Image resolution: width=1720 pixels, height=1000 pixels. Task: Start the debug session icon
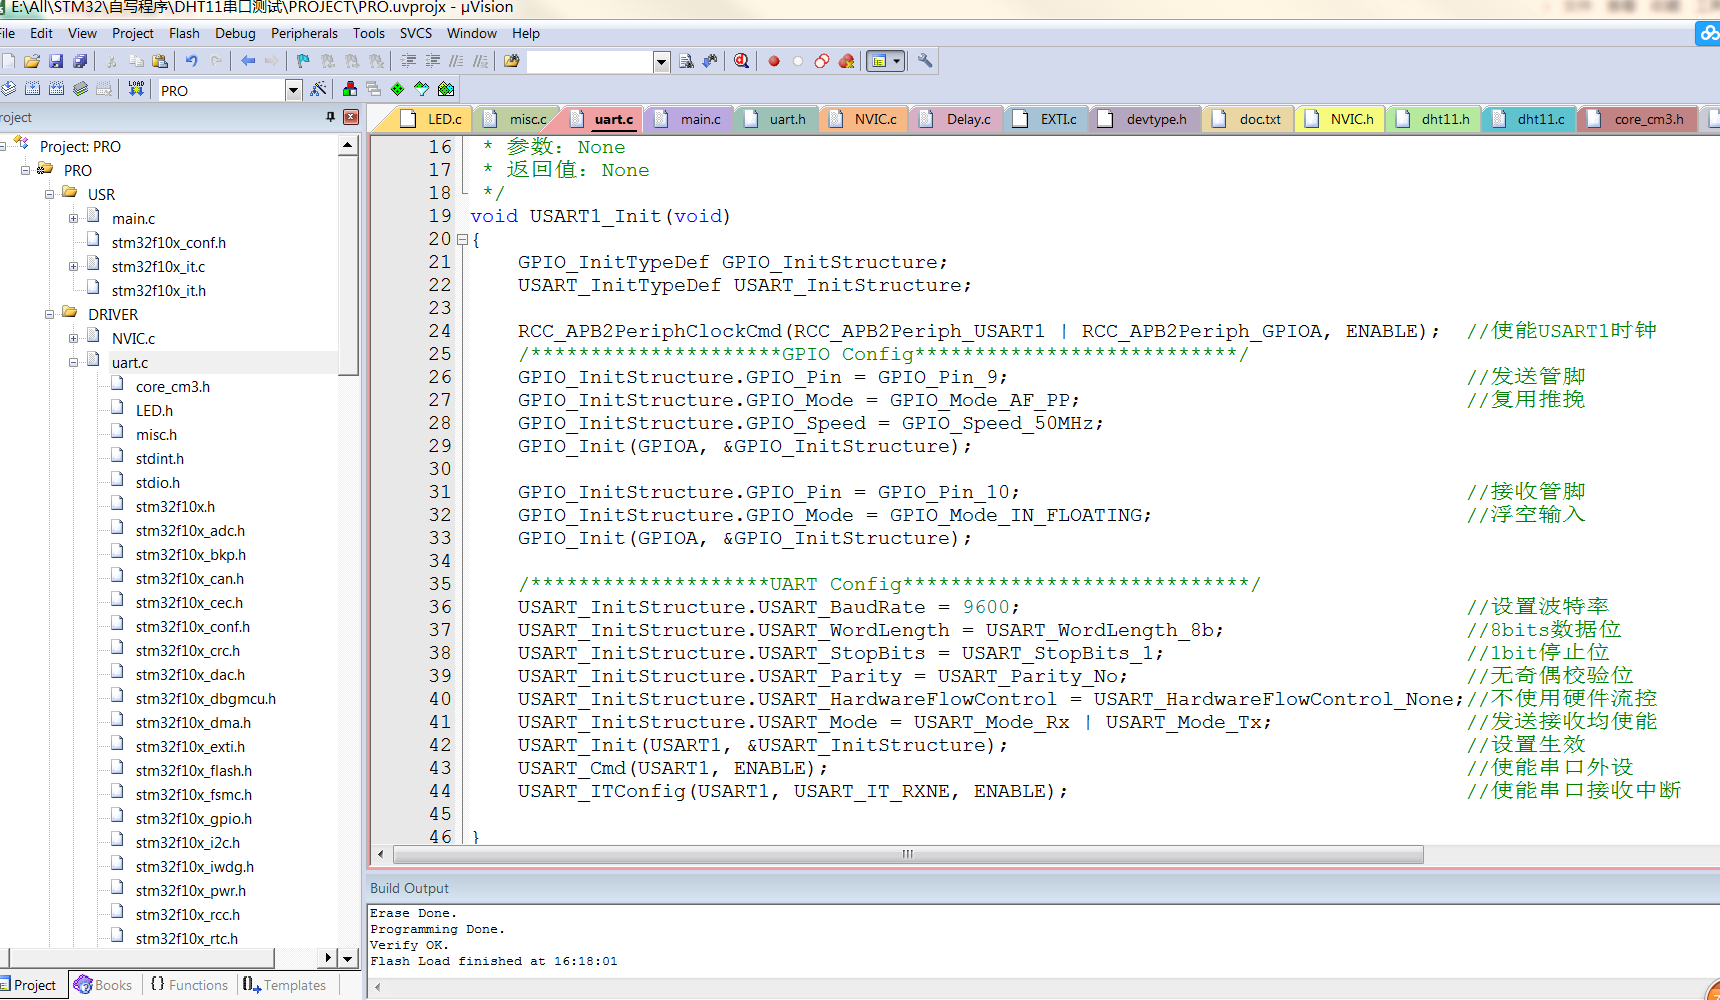click(x=741, y=61)
